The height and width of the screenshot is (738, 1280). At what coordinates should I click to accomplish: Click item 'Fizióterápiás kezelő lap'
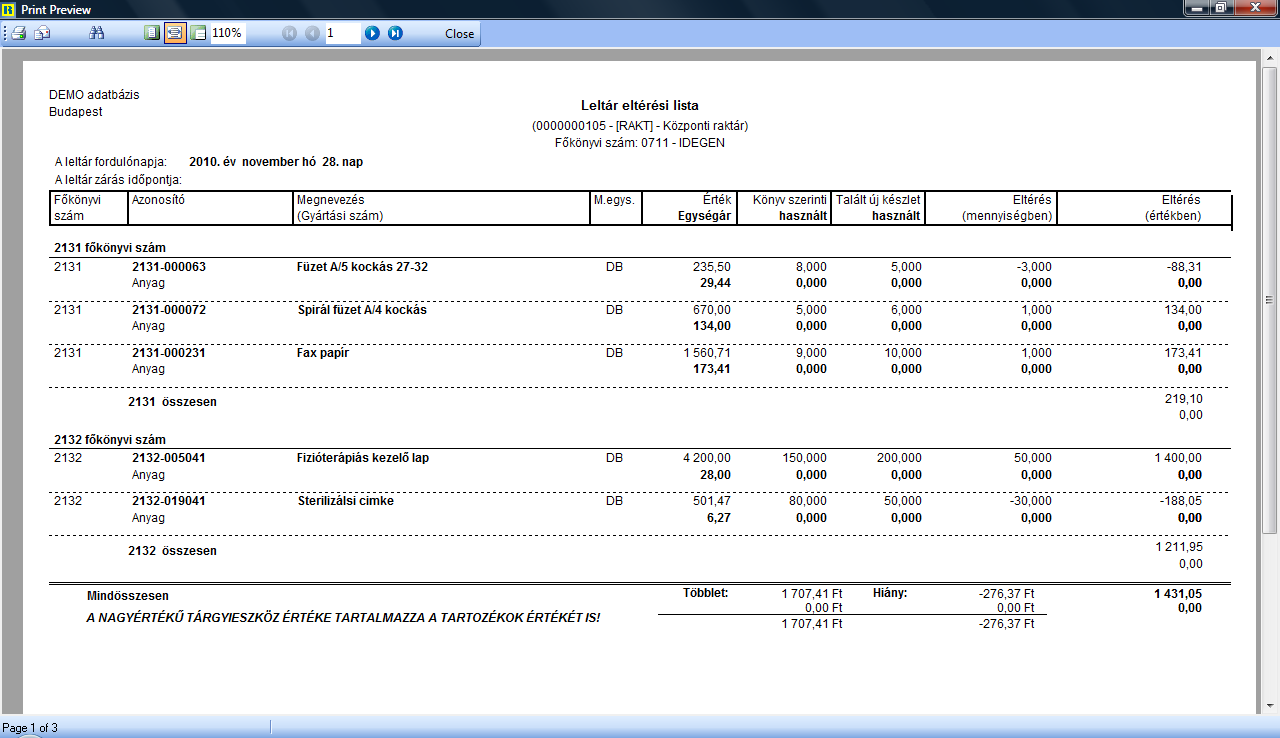(x=363, y=458)
